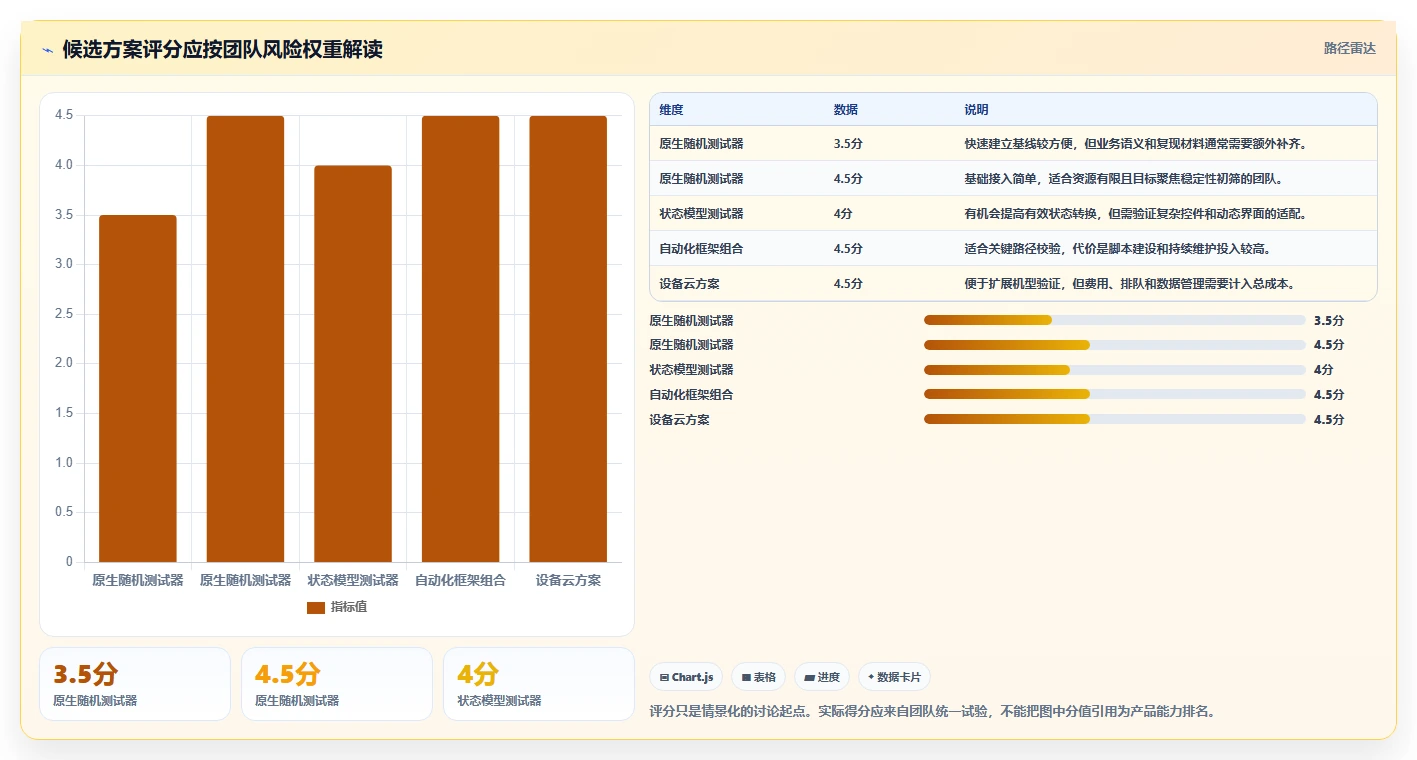Click the 状态模型测试器 progress bar showing 4分
Image resolution: width=1417 pixels, height=760 pixels.
click(1115, 370)
